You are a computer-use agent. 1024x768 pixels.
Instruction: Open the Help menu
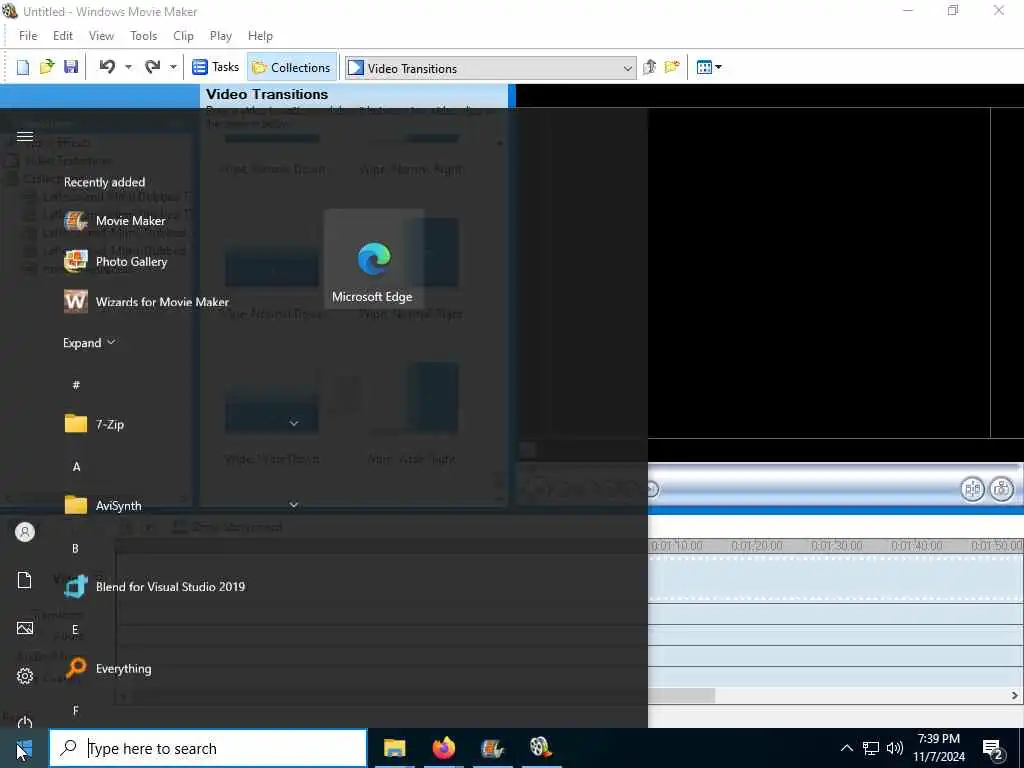pos(260,36)
